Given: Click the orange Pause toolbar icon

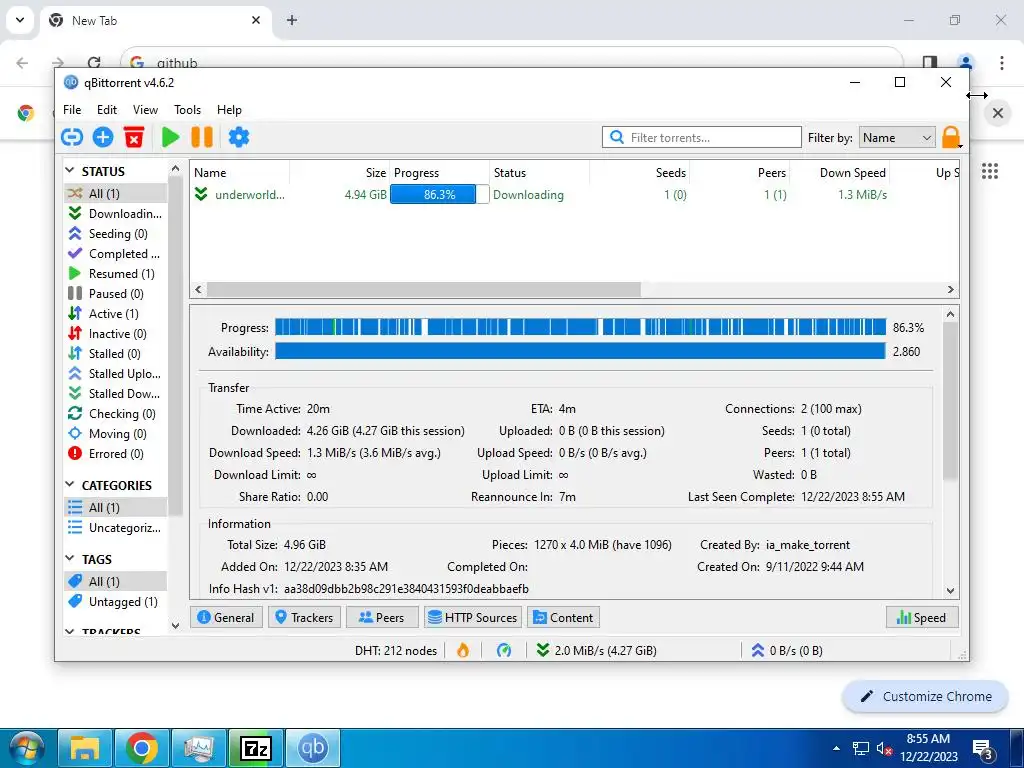Looking at the screenshot, I should [x=202, y=137].
